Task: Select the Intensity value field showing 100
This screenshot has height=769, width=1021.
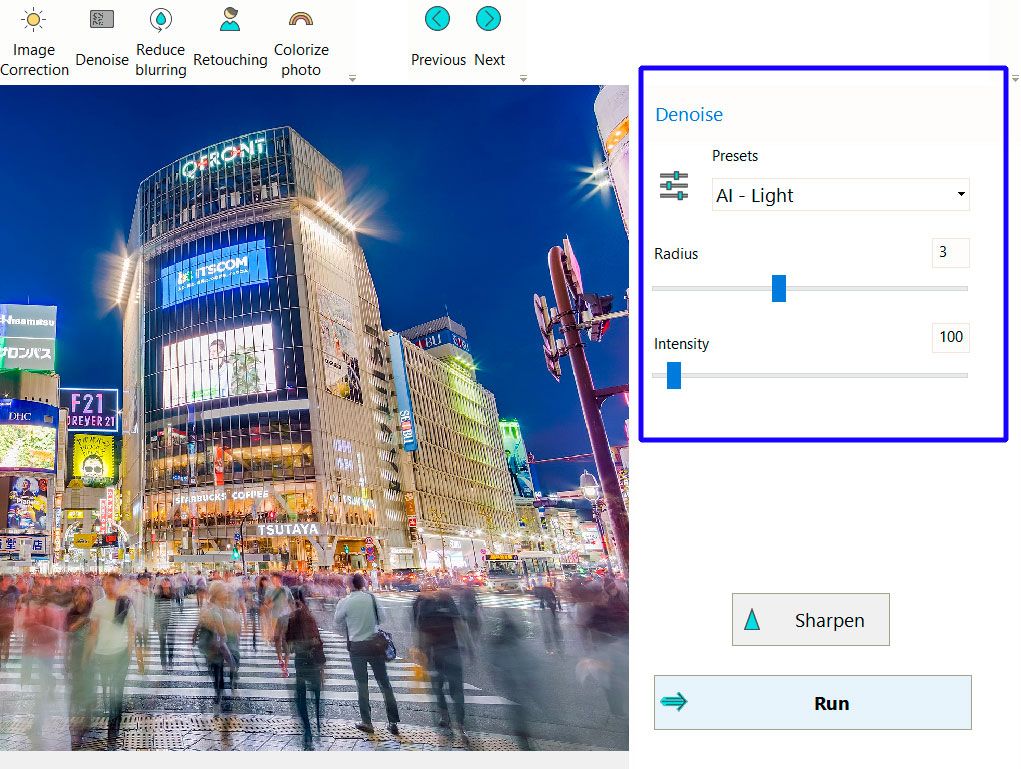Action: 950,337
